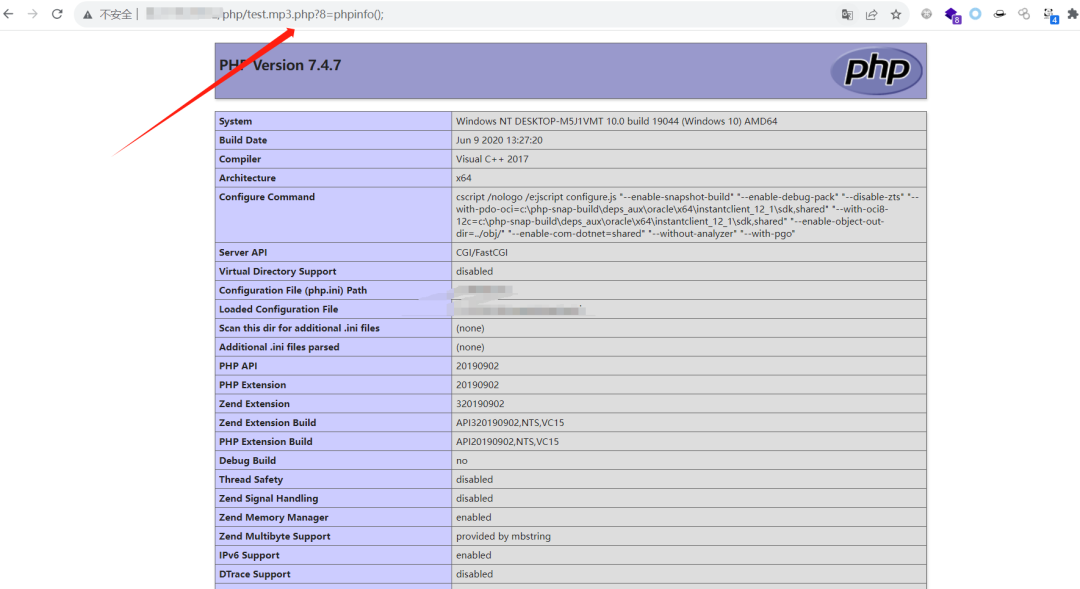Select the IPv6 Support label
1080x589 pixels.
pyautogui.click(x=249, y=555)
